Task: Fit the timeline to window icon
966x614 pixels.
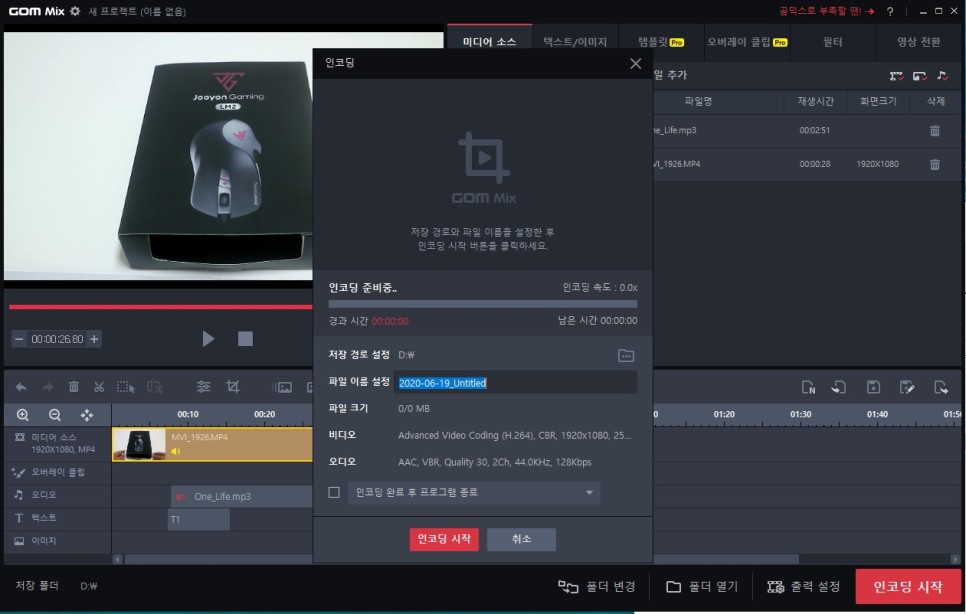Action: tap(87, 415)
